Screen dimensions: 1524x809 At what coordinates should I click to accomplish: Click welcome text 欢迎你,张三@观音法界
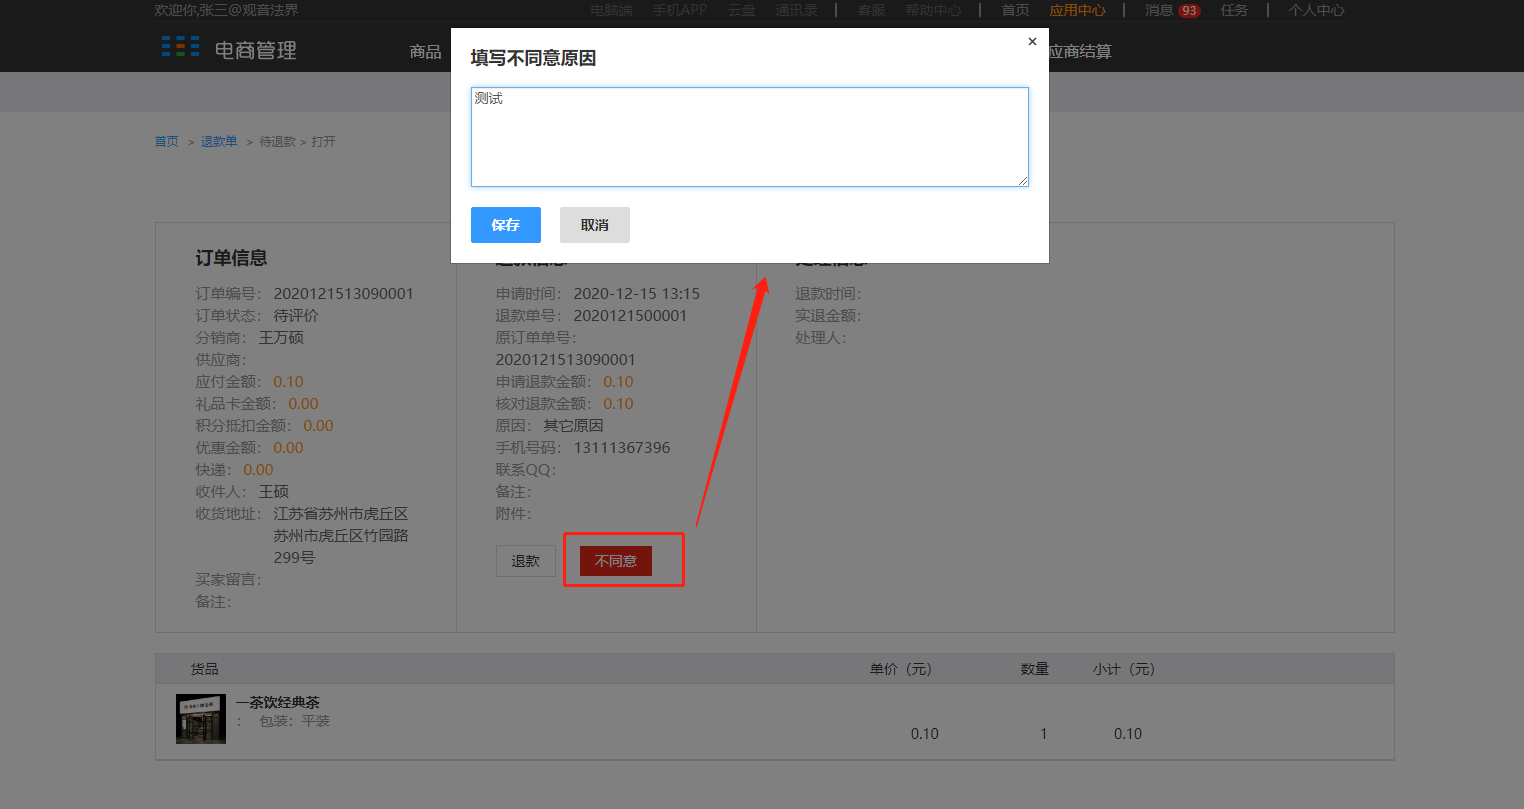(x=226, y=10)
